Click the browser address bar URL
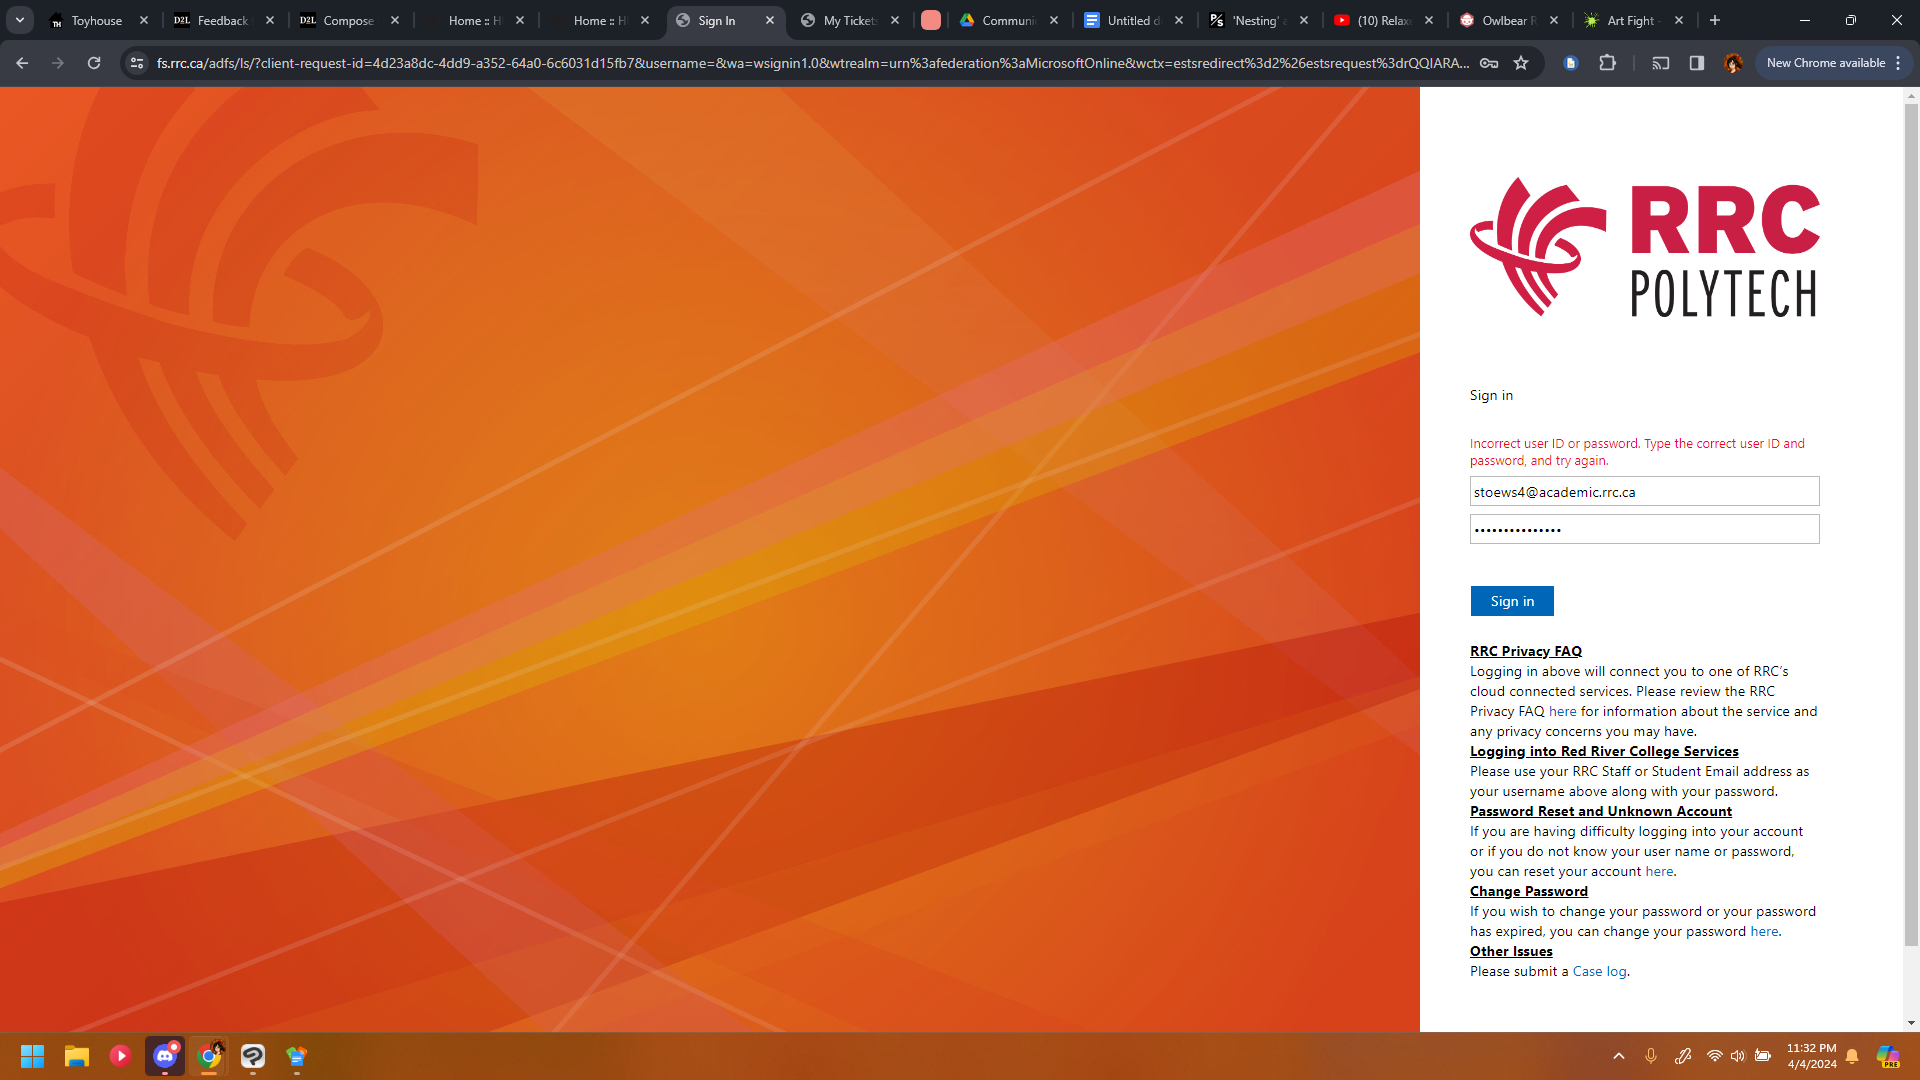This screenshot has height=1080, width=1920. [812, 63]
